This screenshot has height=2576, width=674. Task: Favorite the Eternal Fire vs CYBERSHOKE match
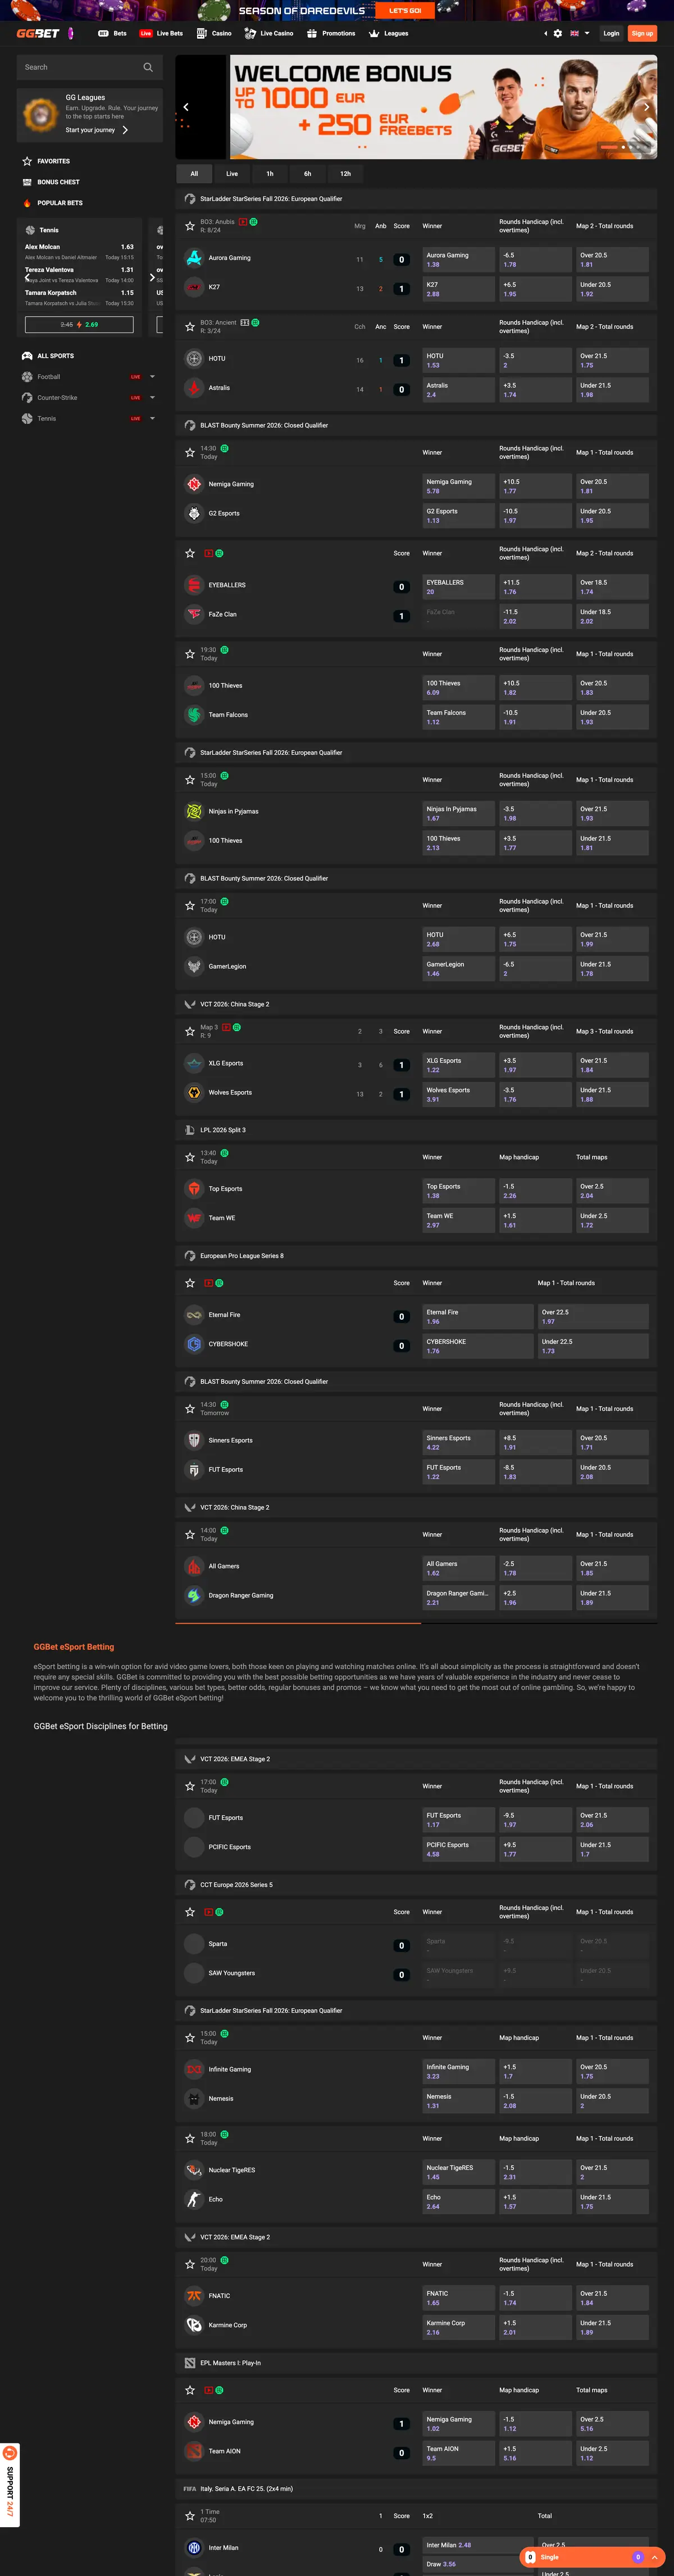click(190, 1283)
